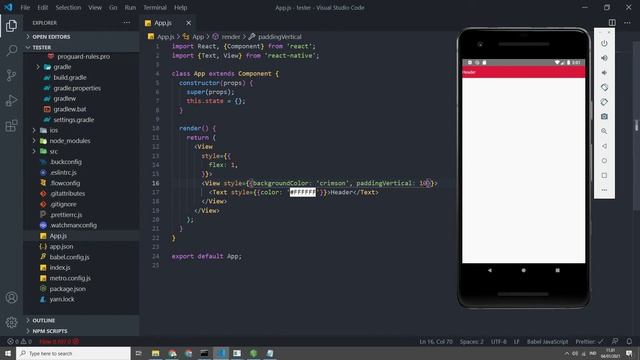Close the App.js editor tab
Image resolution: width=640 pixels, height=360 pixels.
[188, 23]
